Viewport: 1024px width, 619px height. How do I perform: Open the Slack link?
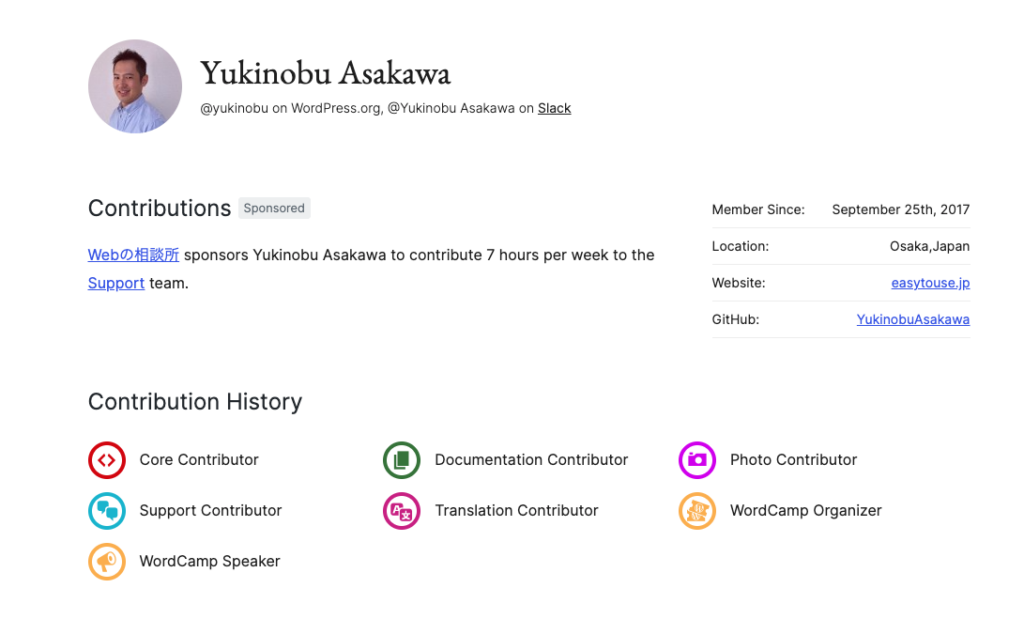coord(554,108)
